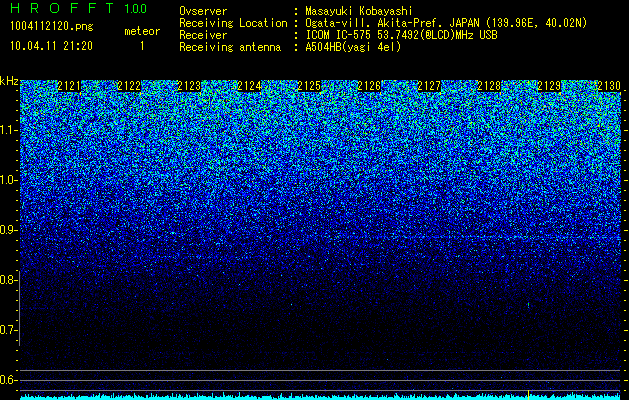Click the cyan signal level strip at bottom

tap(320, 397)
